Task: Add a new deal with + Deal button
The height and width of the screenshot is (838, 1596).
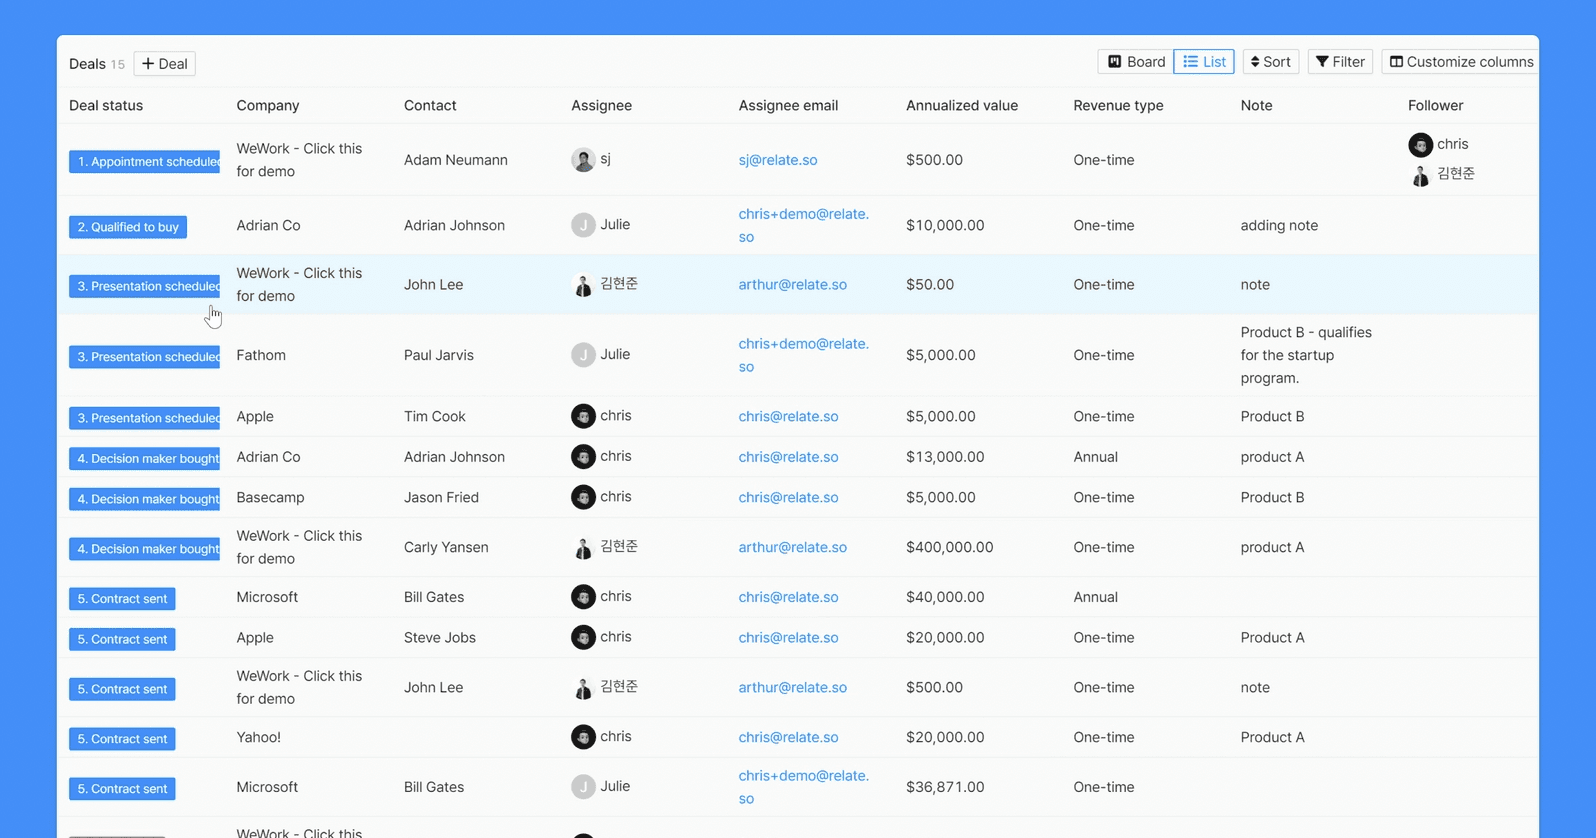Action: [x=164, y=64]
